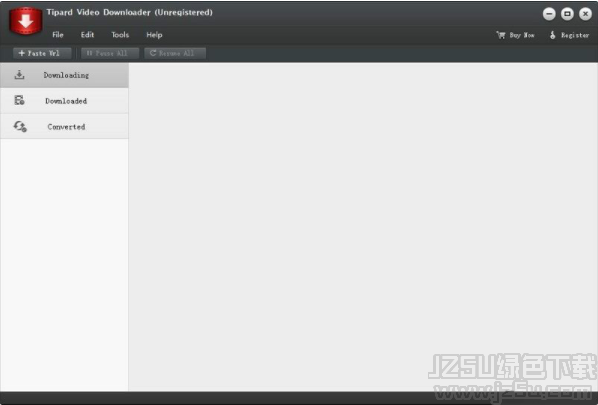Open the Edit menu
This screenshot has height=405, width=598.
pos(87,35)
